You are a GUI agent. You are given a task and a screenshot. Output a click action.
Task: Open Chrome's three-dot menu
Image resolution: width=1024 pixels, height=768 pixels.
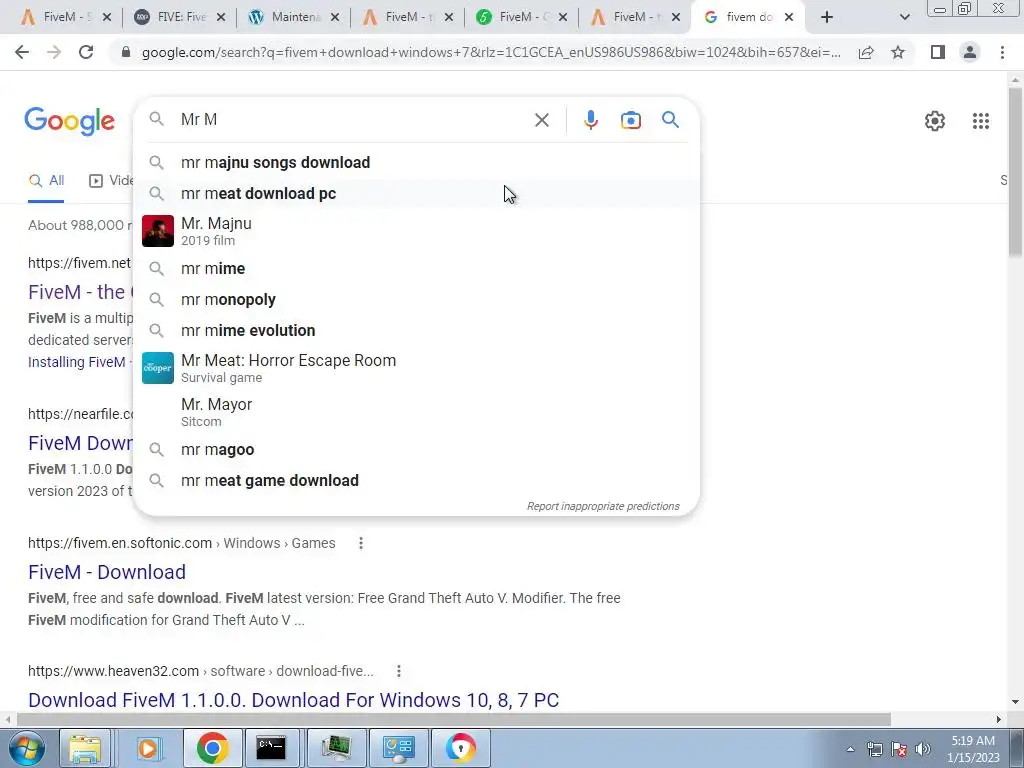pyautogui.click(x=1002, y=52)
